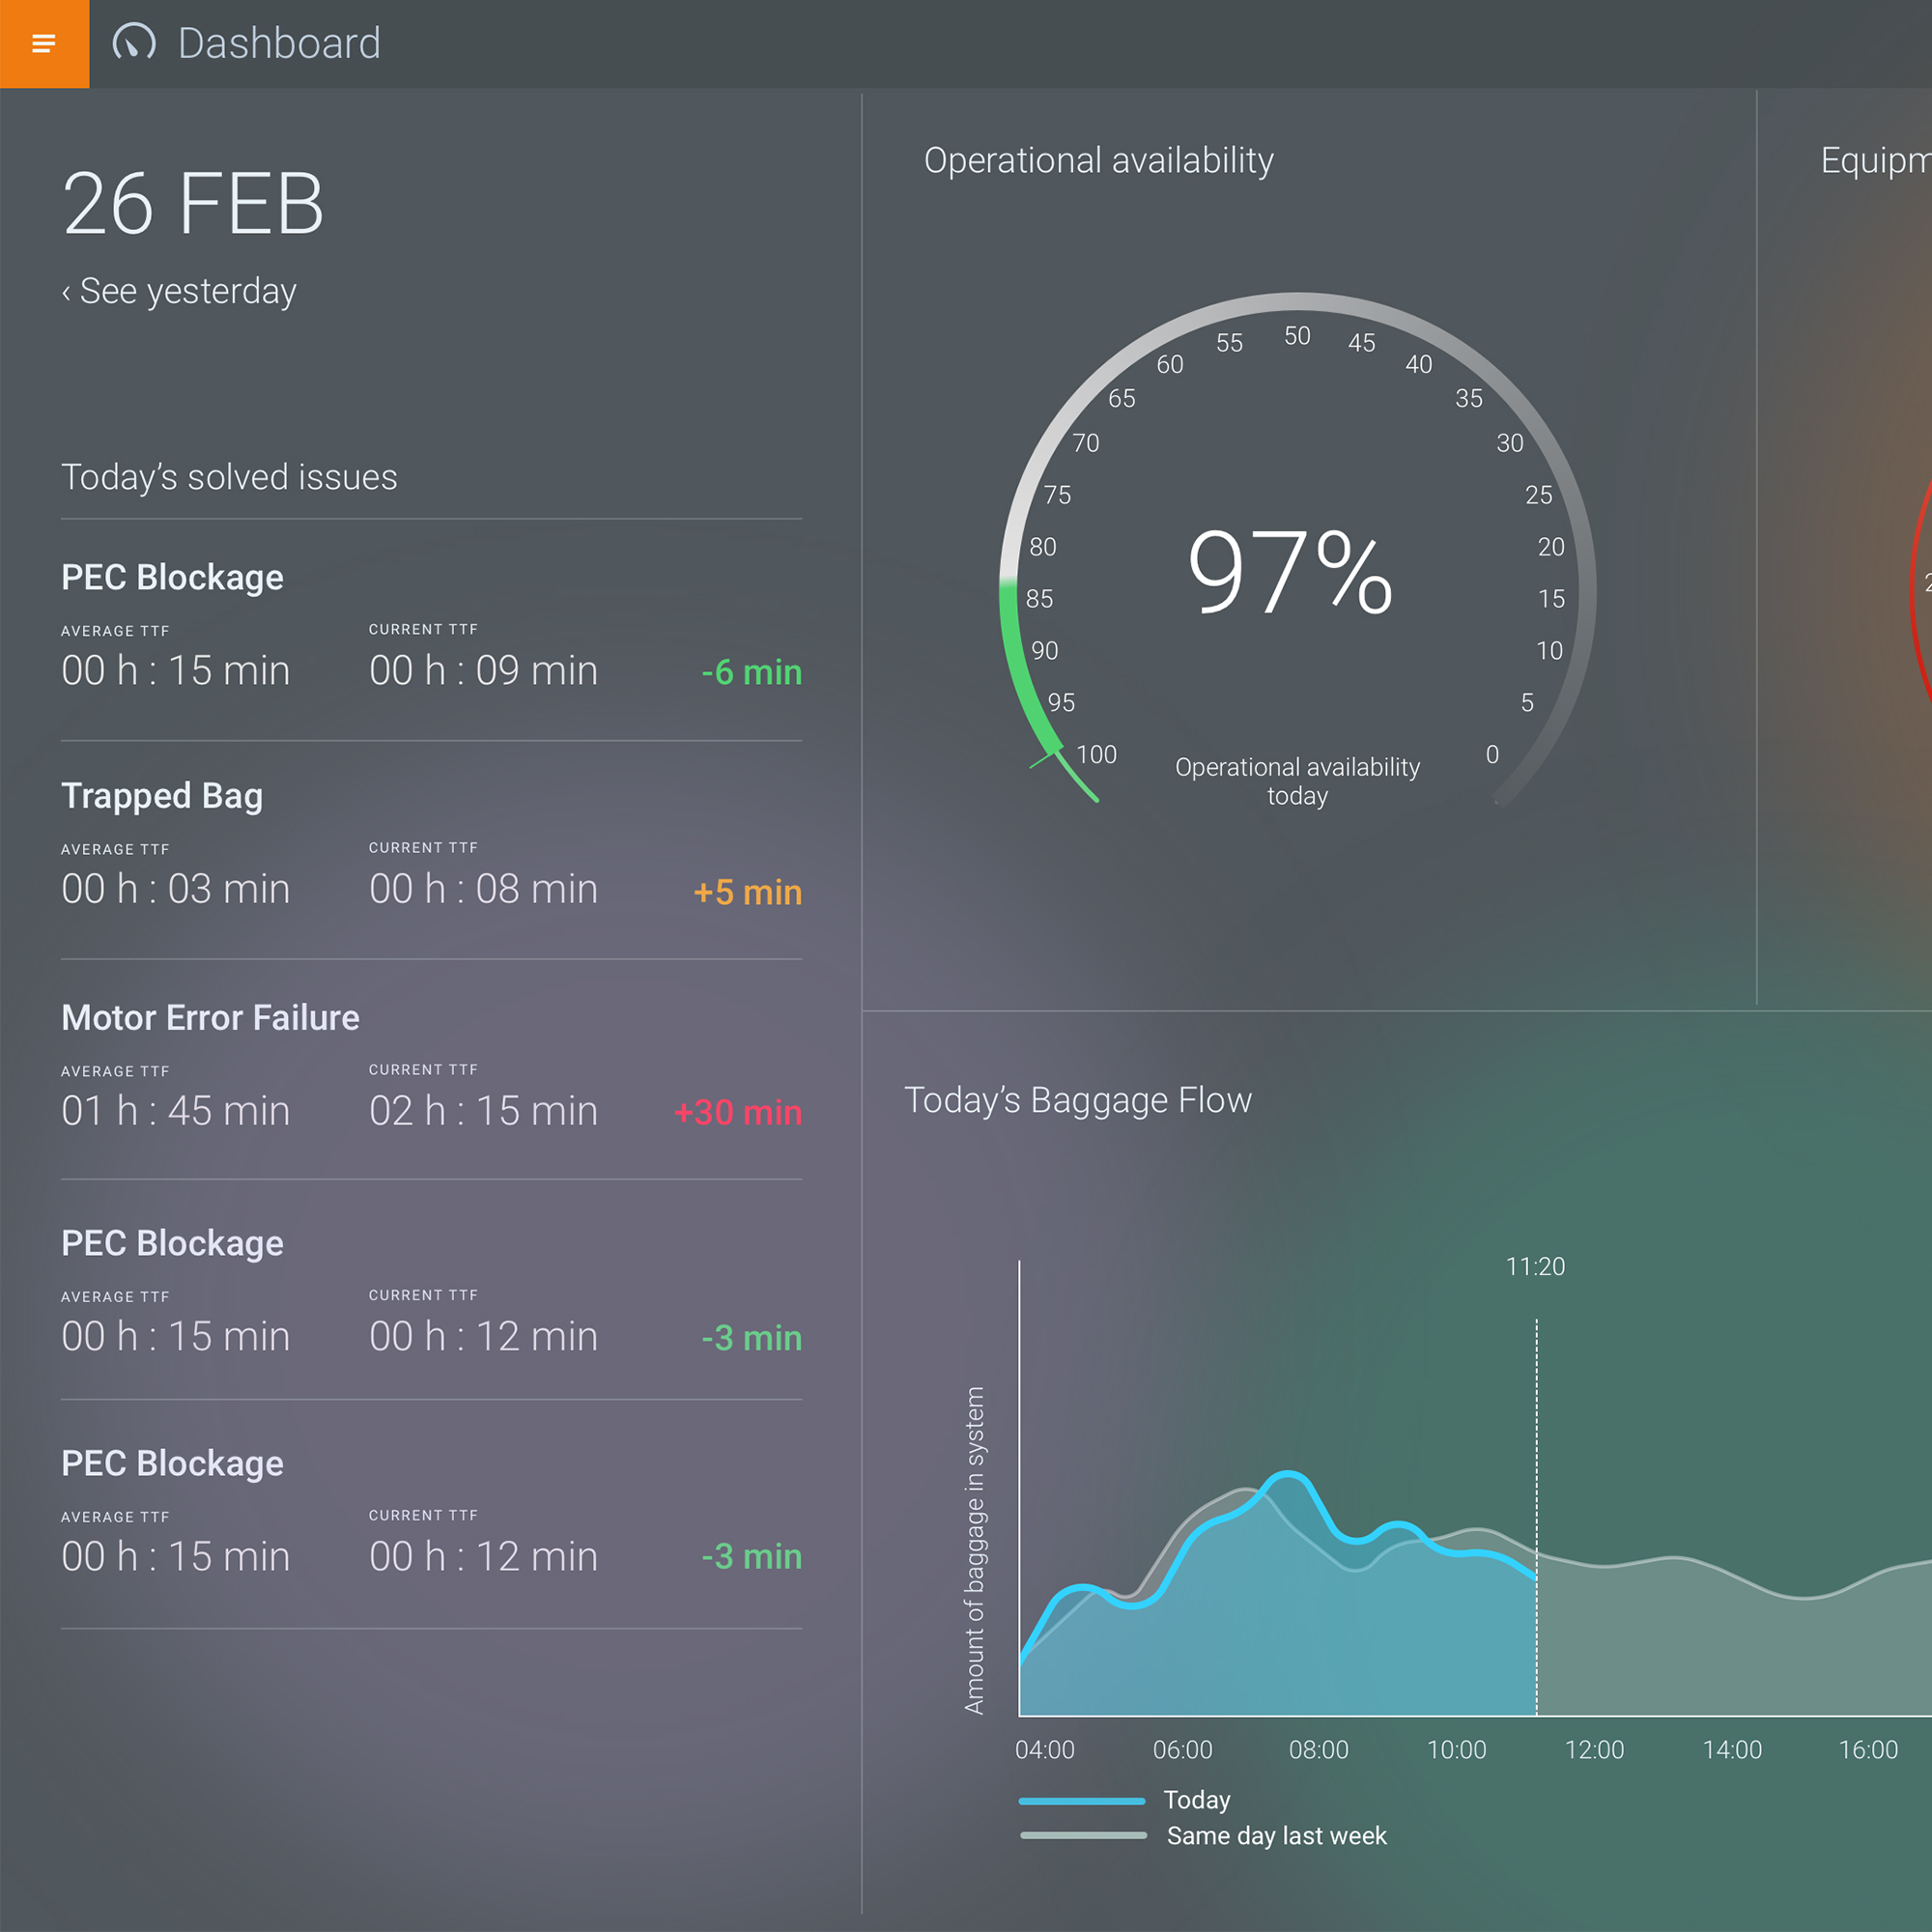Open the Trapped Bag issue
This screenshot has width=1932, height=1932.
coord(162,796)
